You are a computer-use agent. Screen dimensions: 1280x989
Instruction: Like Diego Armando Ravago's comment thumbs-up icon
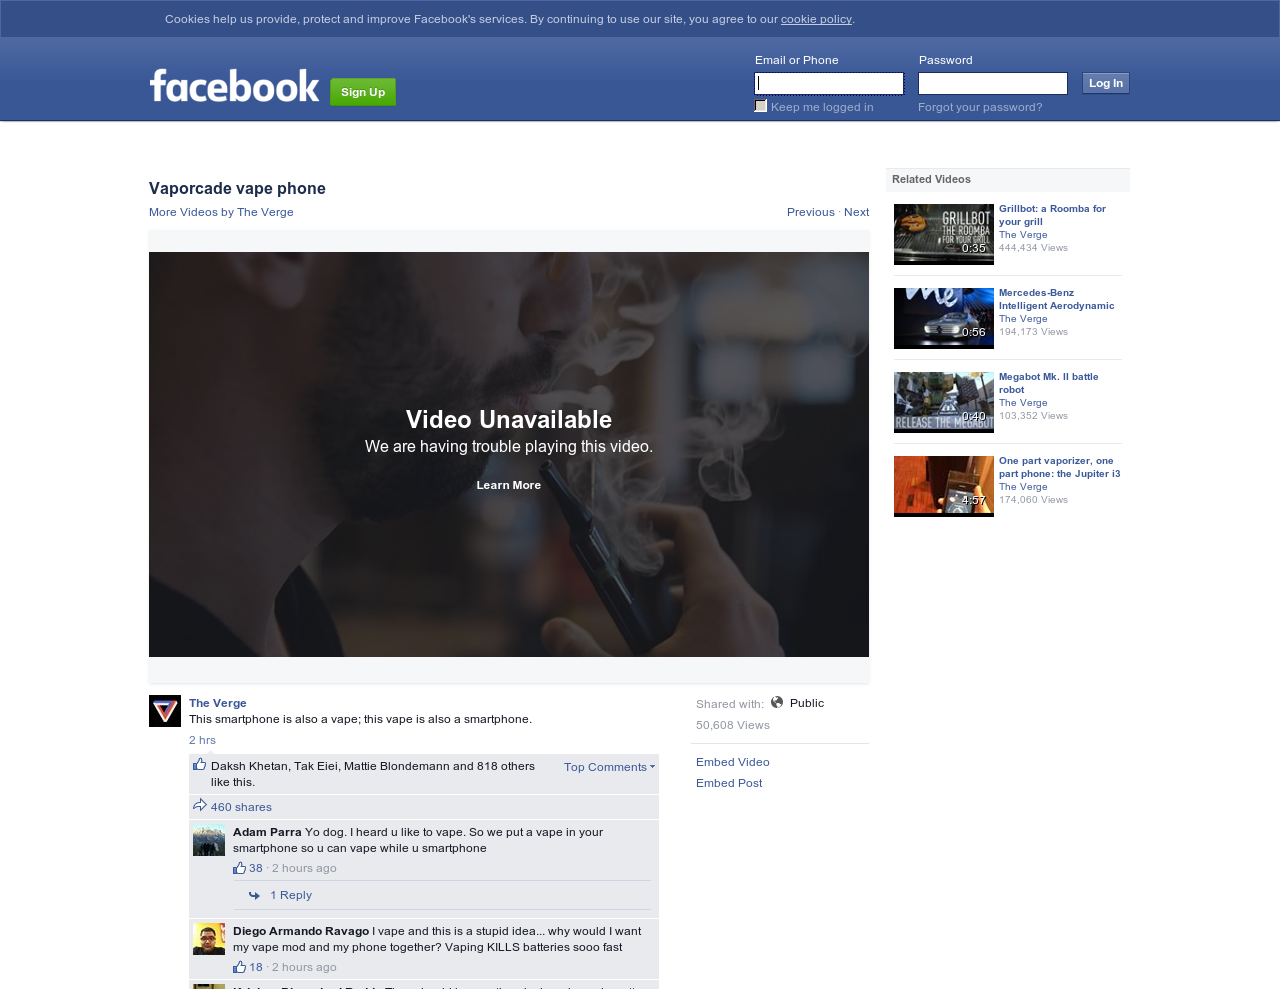[239, 967]
